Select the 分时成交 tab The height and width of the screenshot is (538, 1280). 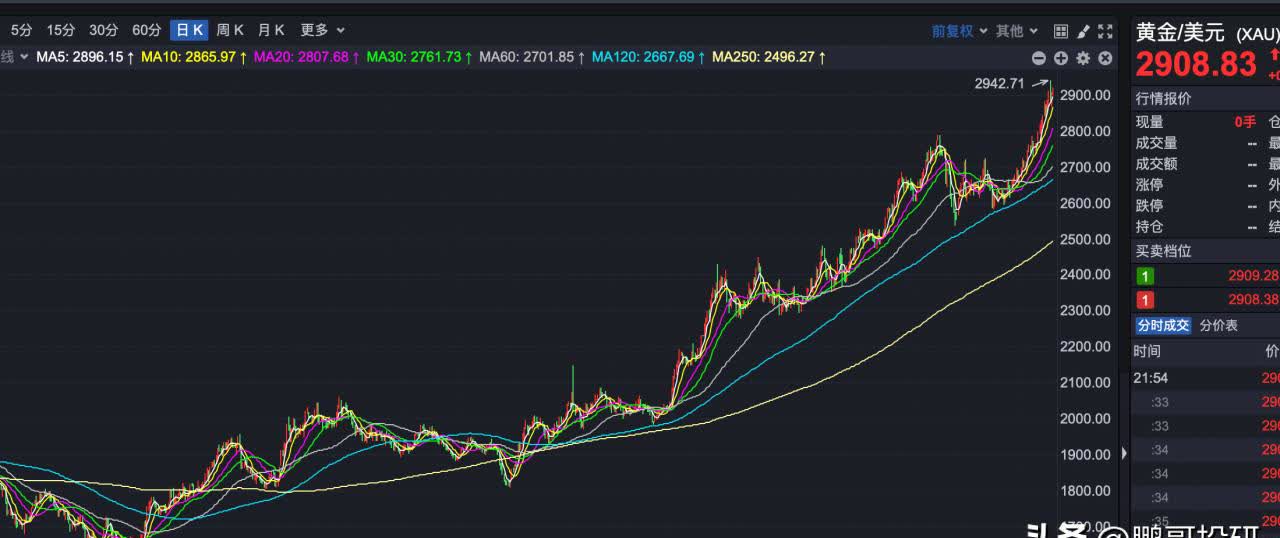point(1163,325)
